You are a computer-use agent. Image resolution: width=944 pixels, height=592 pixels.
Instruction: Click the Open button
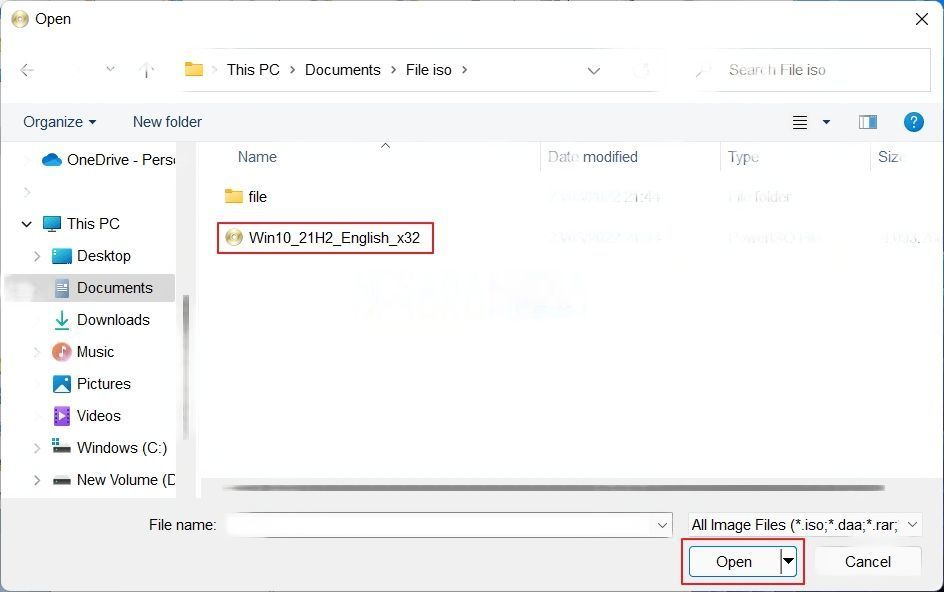coord(734,562)
